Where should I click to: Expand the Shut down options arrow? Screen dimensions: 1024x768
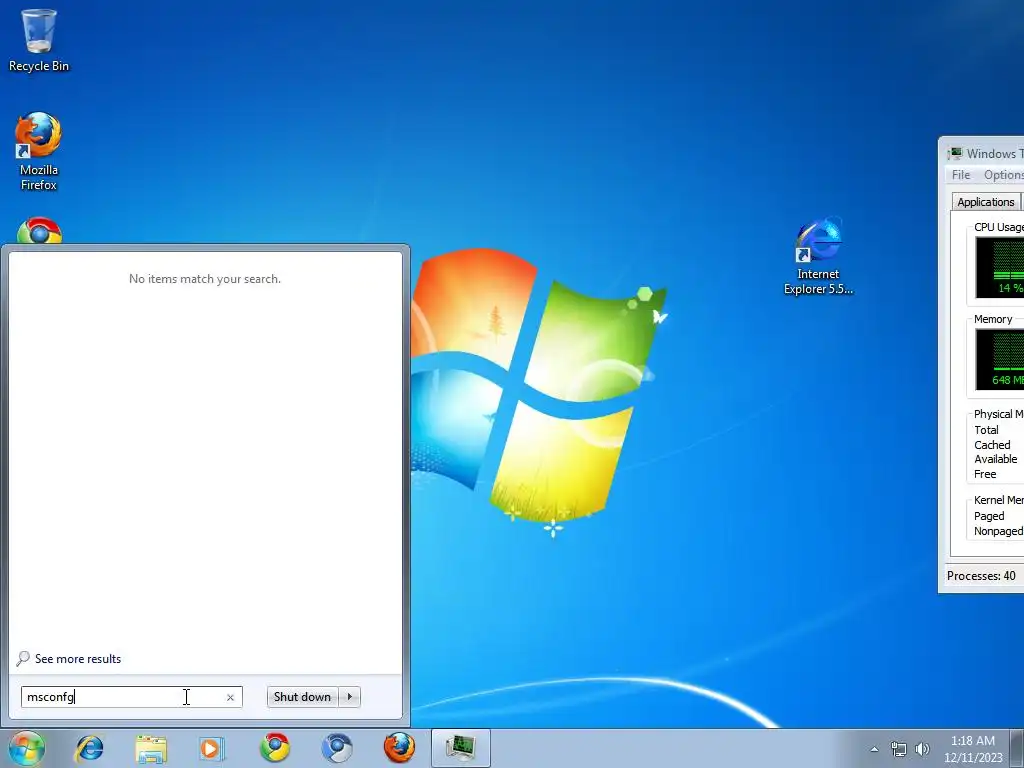350,697
